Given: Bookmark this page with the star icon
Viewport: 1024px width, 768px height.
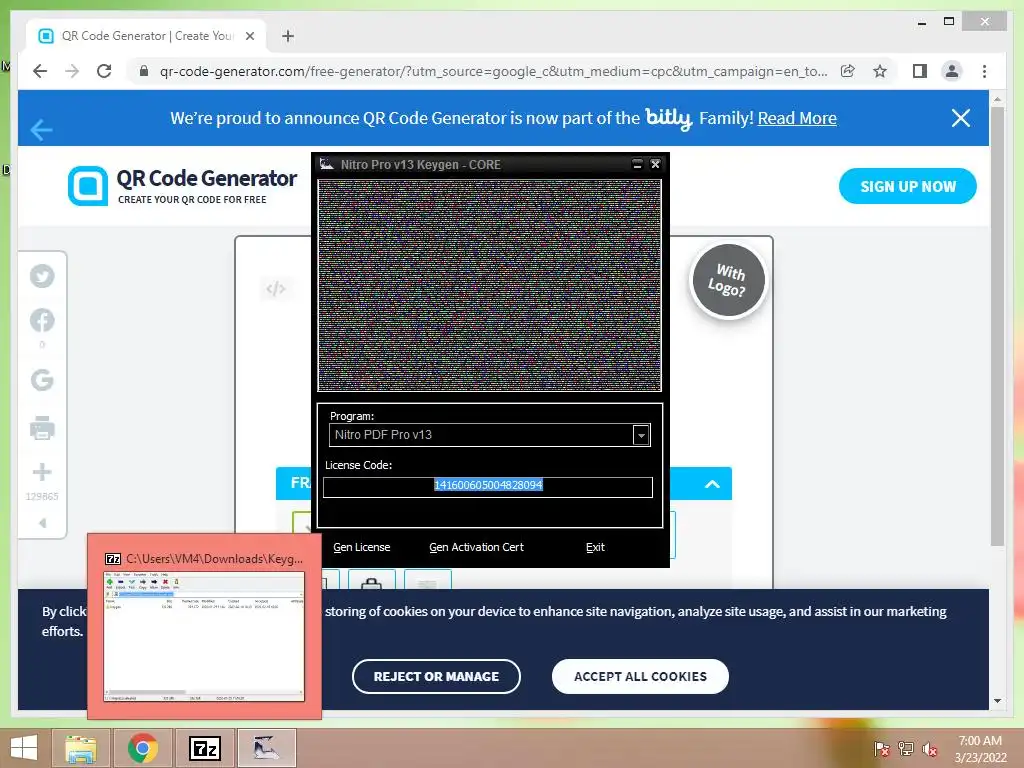Looking at the screenshot, I should [880, 71].
